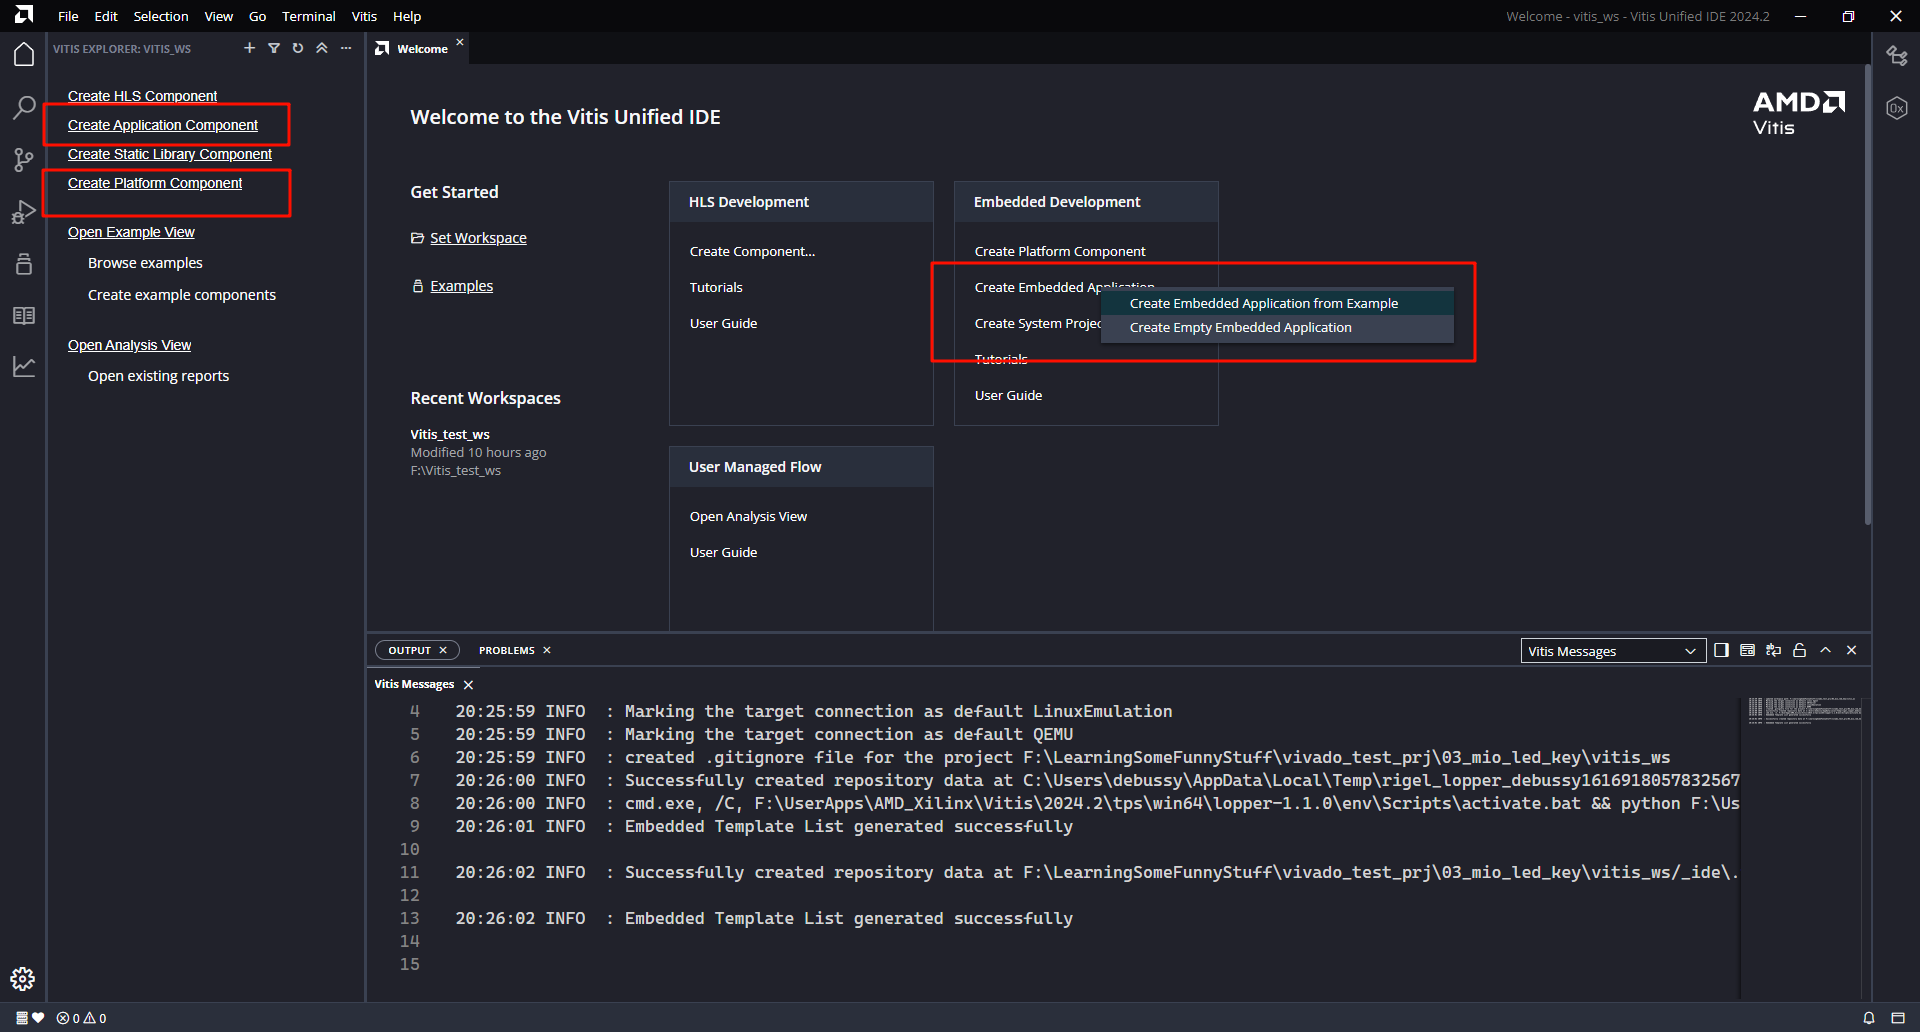Open more actions ellipsis in Vitis Explorer
This screenshot has width=1920, height=1032.
346,48
